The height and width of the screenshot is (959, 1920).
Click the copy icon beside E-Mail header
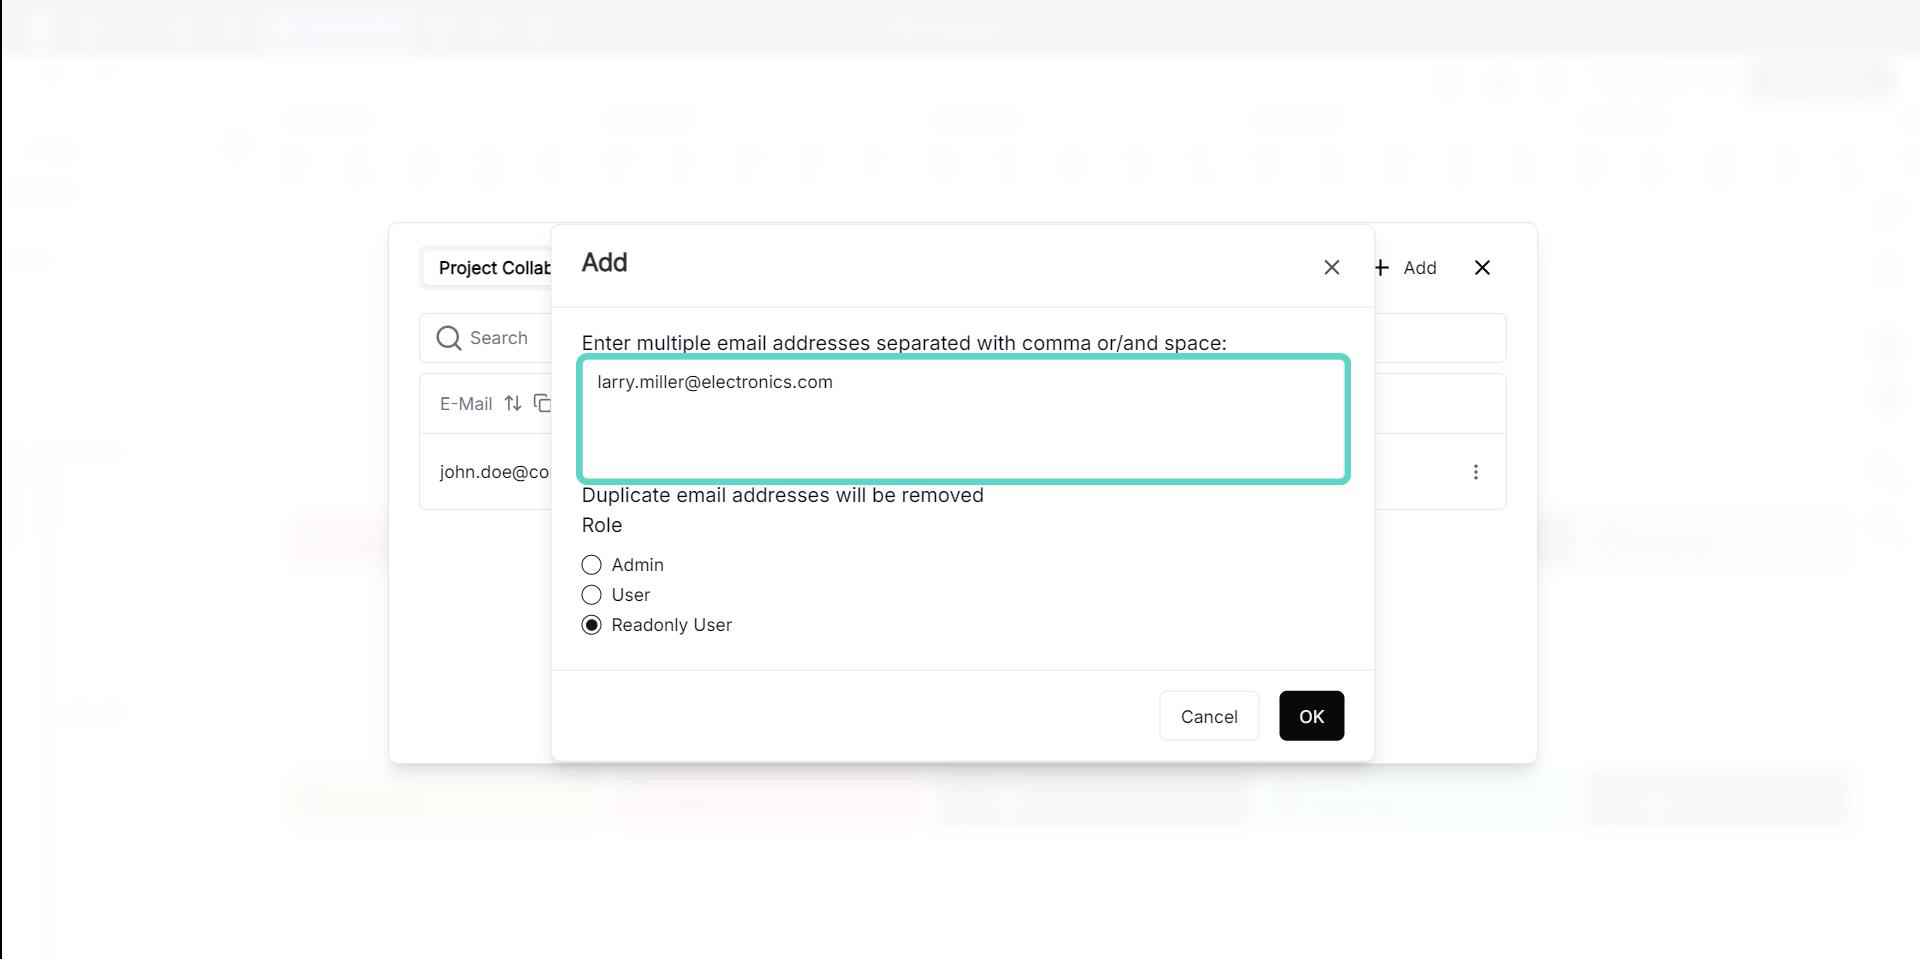coord(542,403)
